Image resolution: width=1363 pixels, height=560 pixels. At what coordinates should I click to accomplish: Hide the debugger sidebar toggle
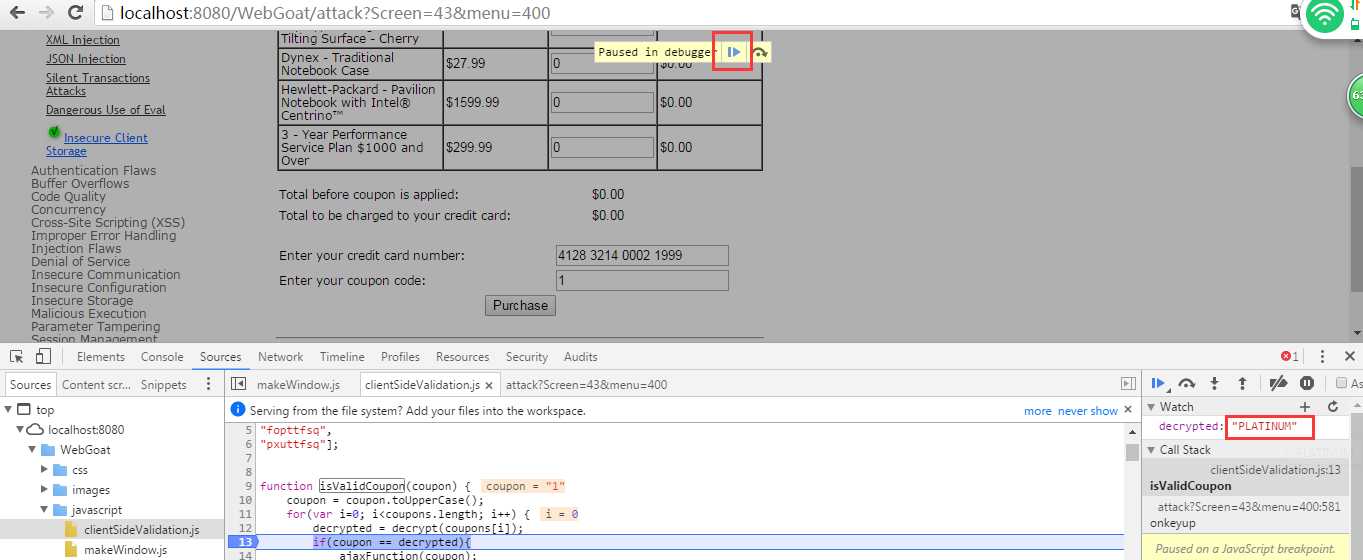1128,384
